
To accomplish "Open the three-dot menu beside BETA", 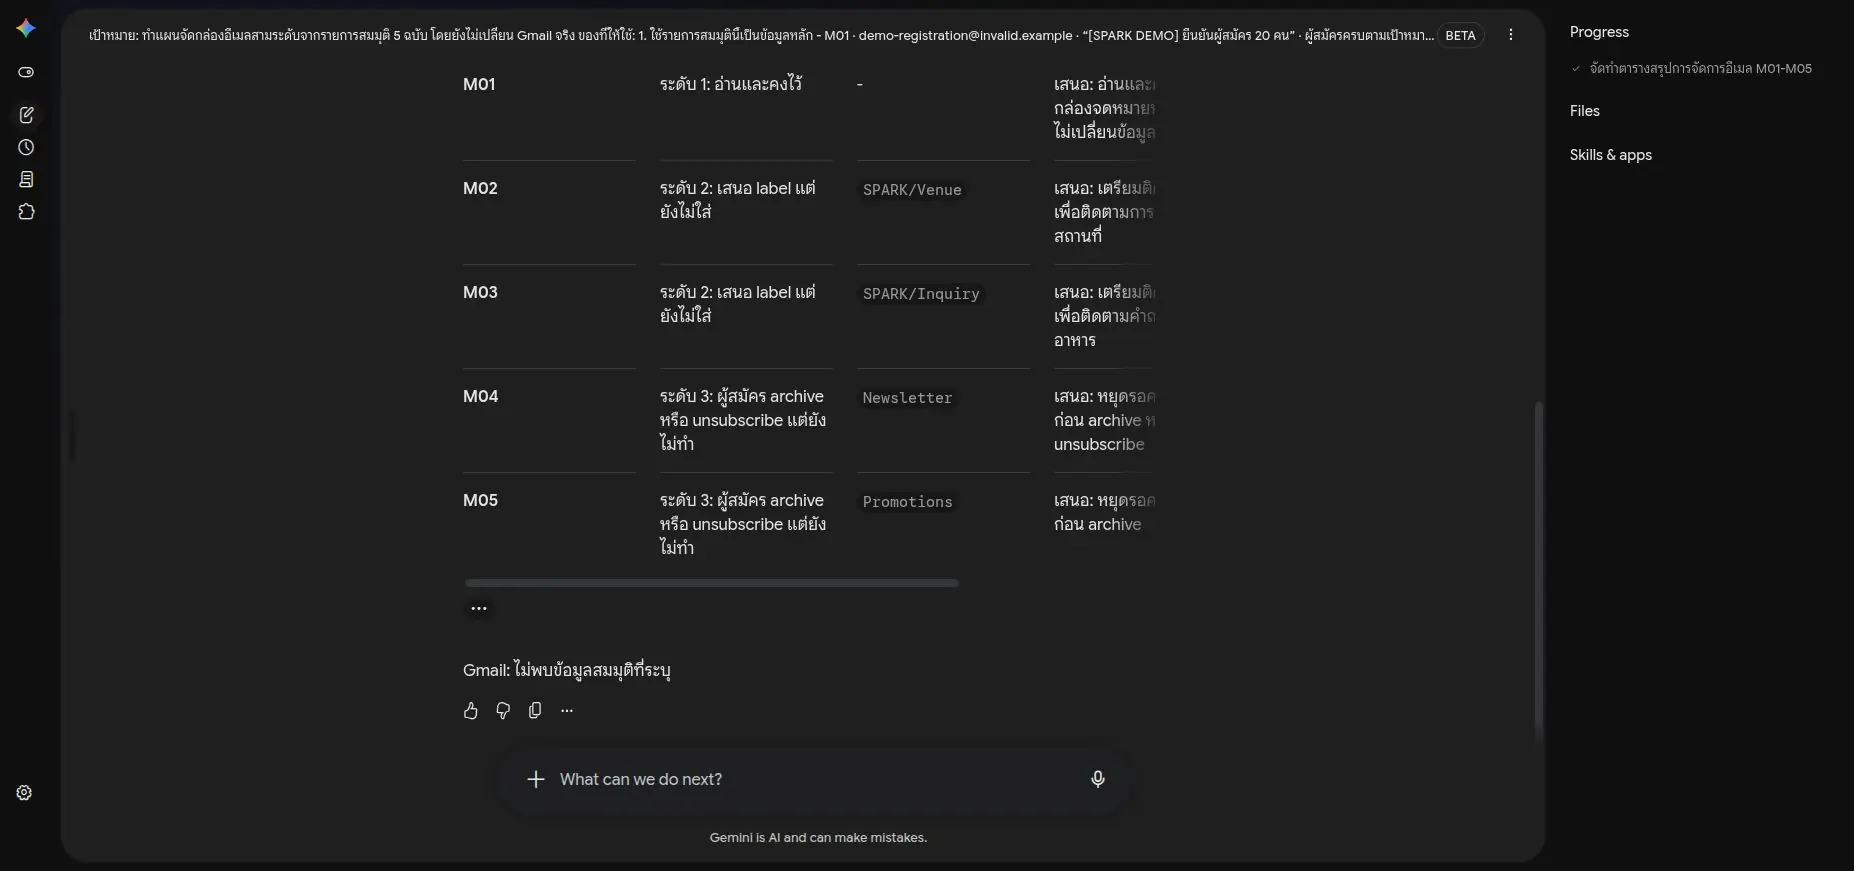I will click(1510, 35).
